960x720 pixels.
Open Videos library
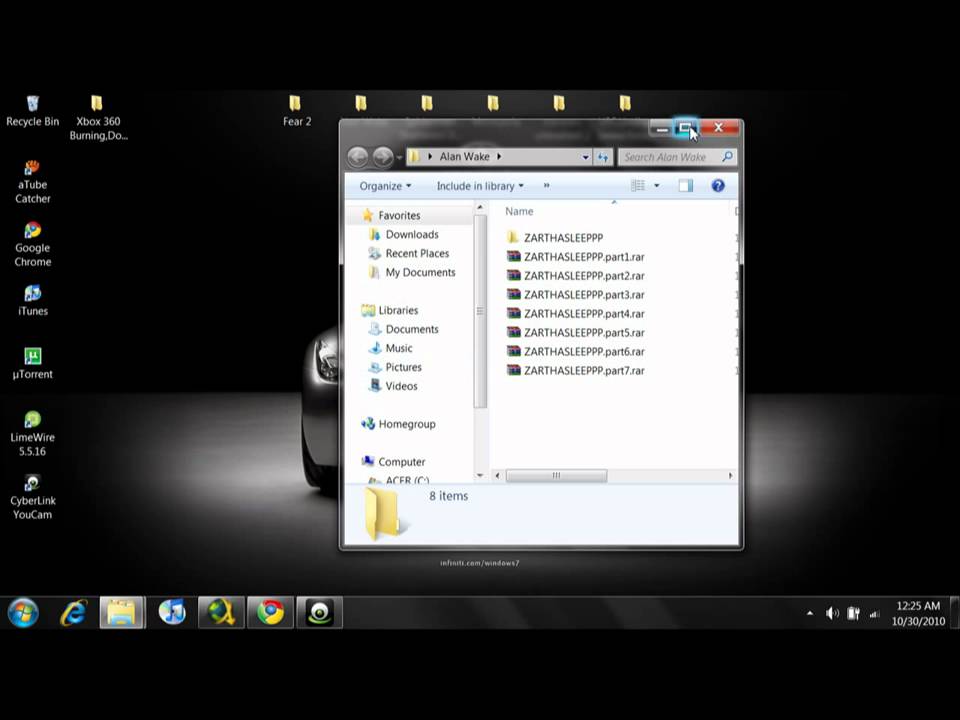point(401,386)
